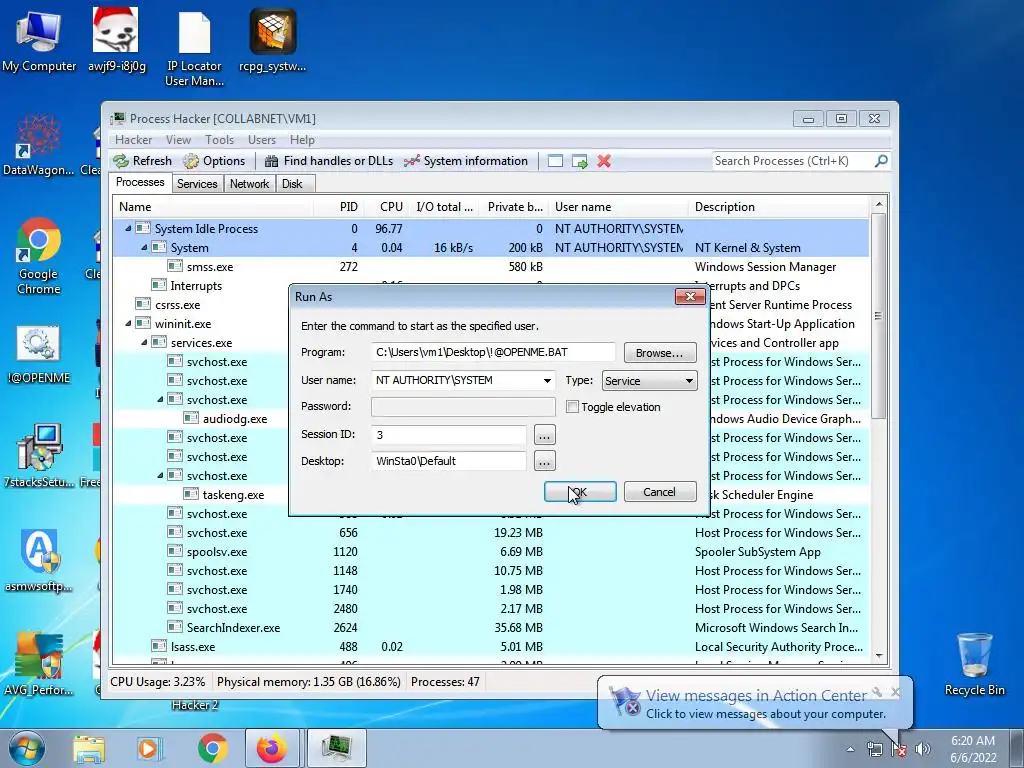
Task: Click OK in the Run As dialog
Action: (x=580, y=492)
